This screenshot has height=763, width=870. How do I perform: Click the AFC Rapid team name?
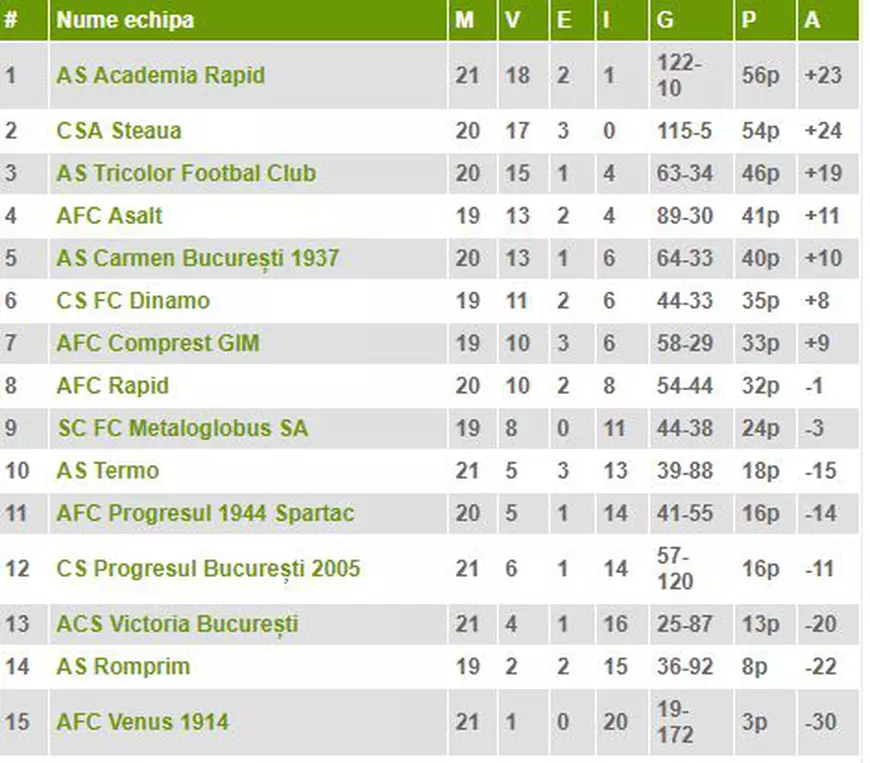click(112, 386)
